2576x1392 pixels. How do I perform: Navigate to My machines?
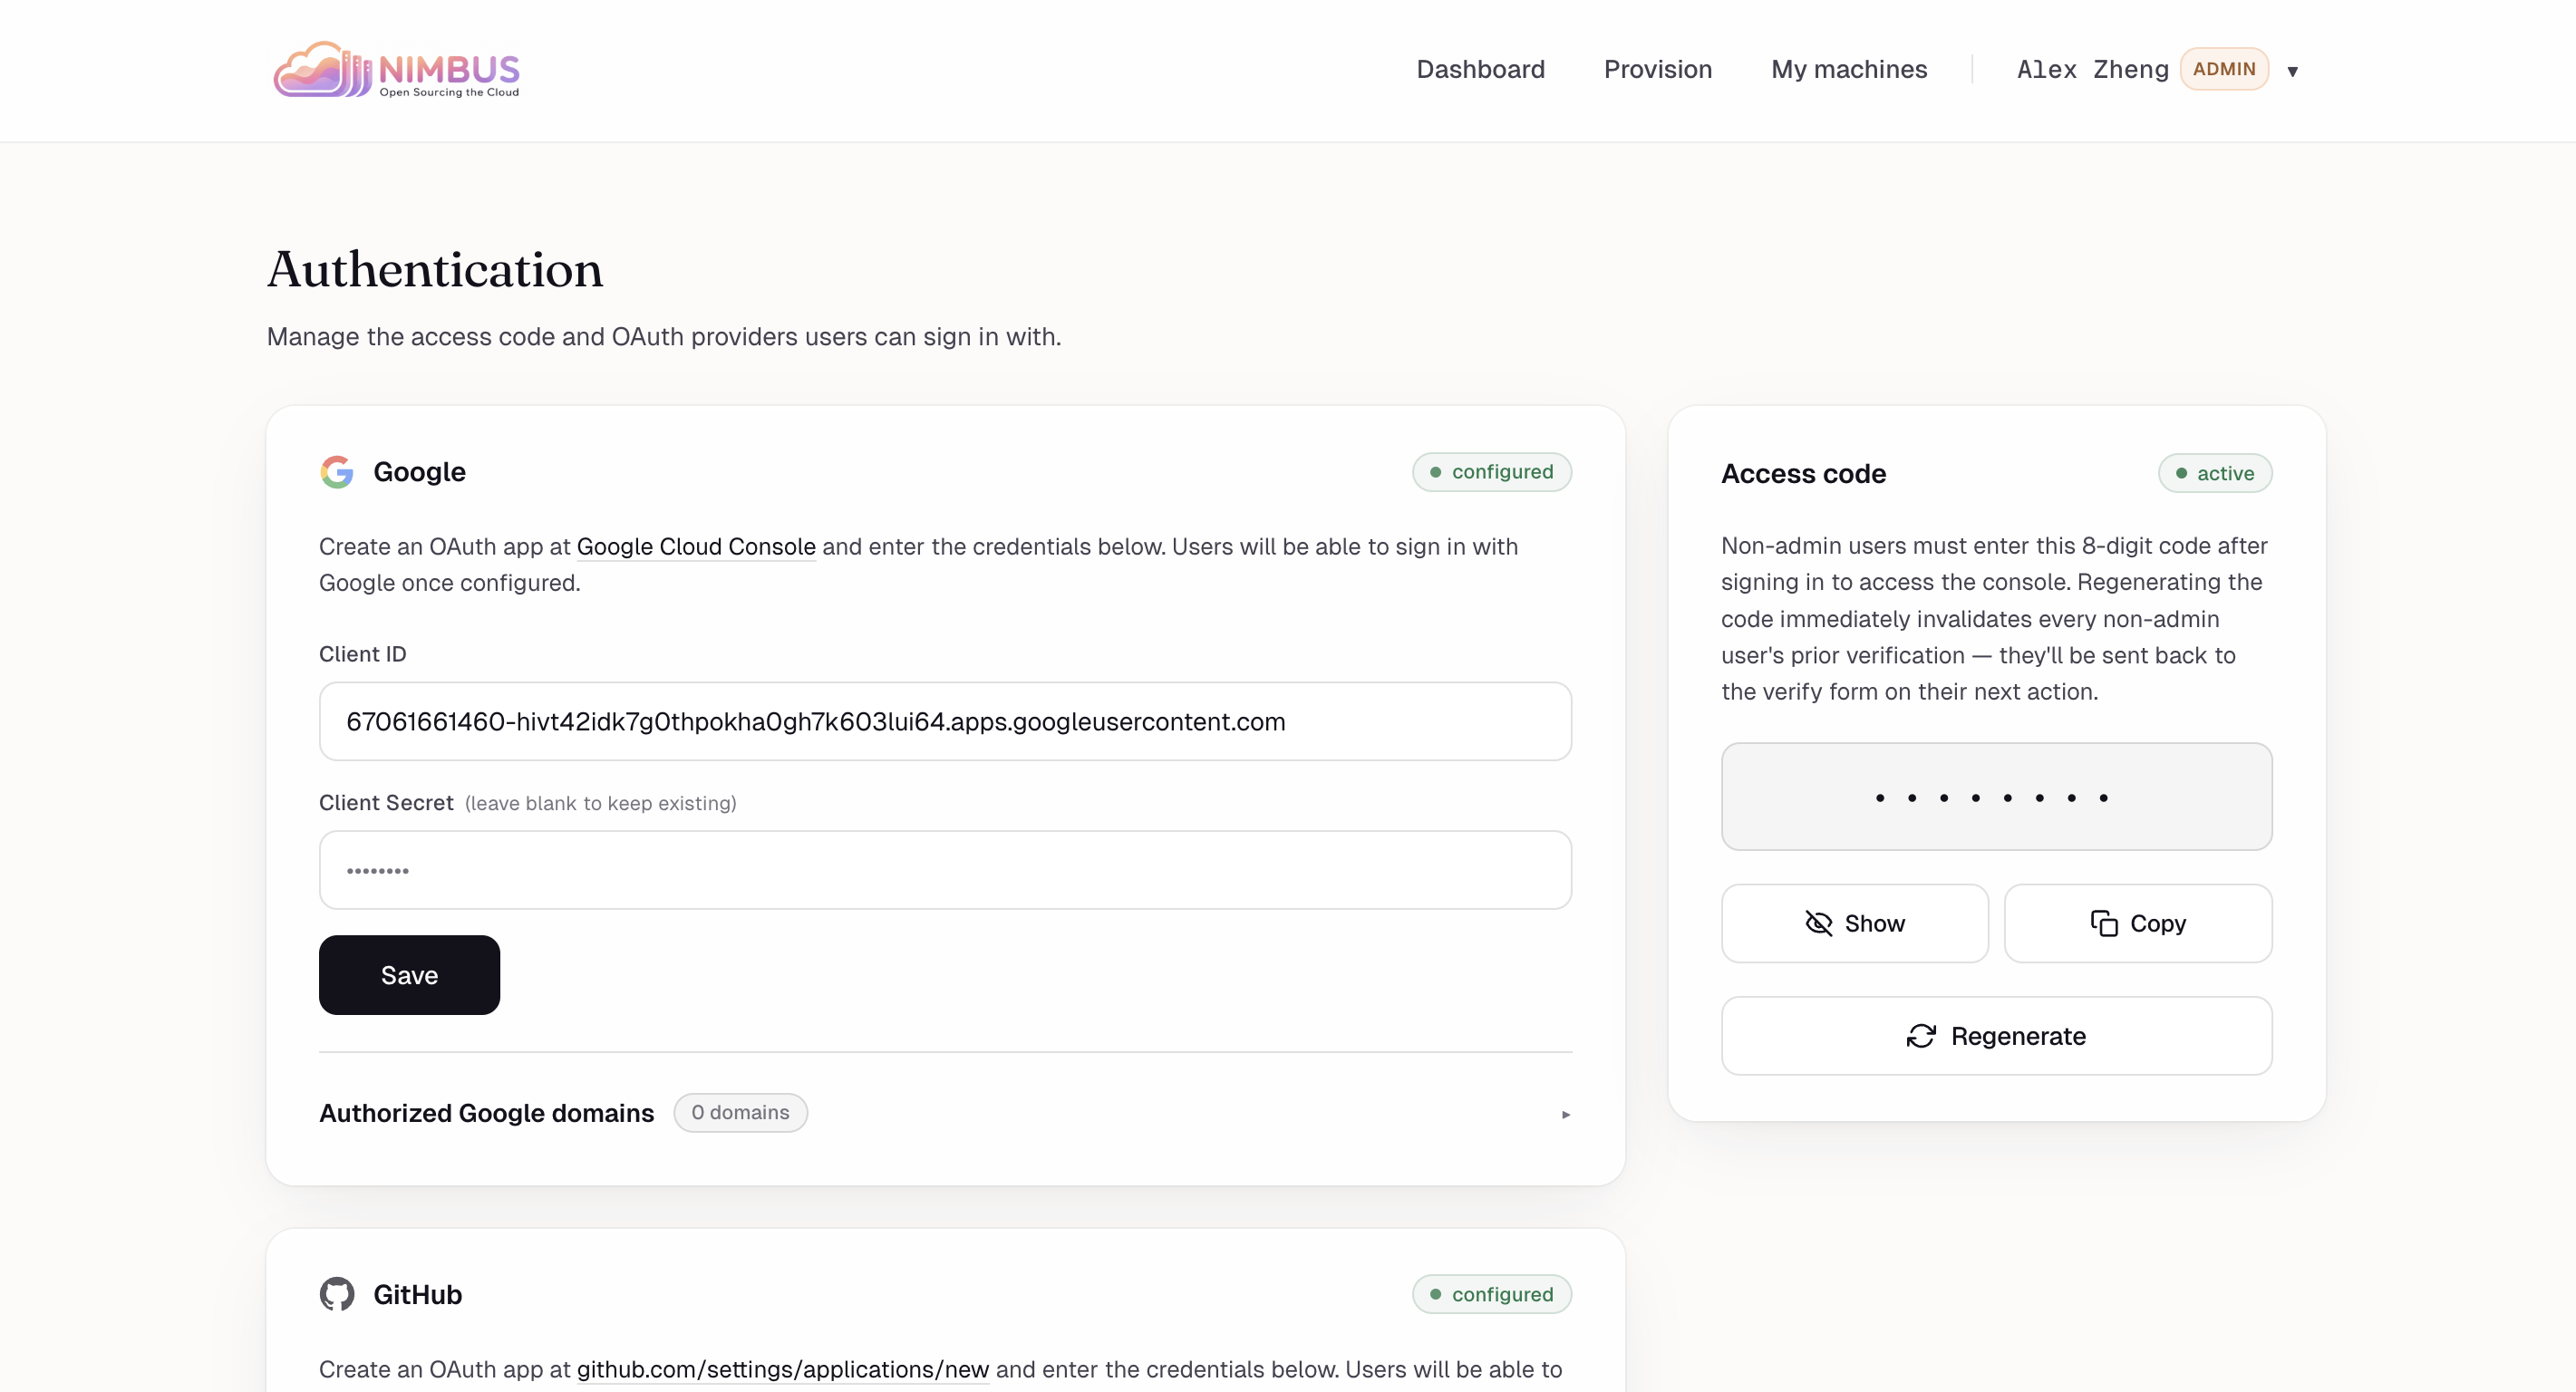[x=1848, y=69]
